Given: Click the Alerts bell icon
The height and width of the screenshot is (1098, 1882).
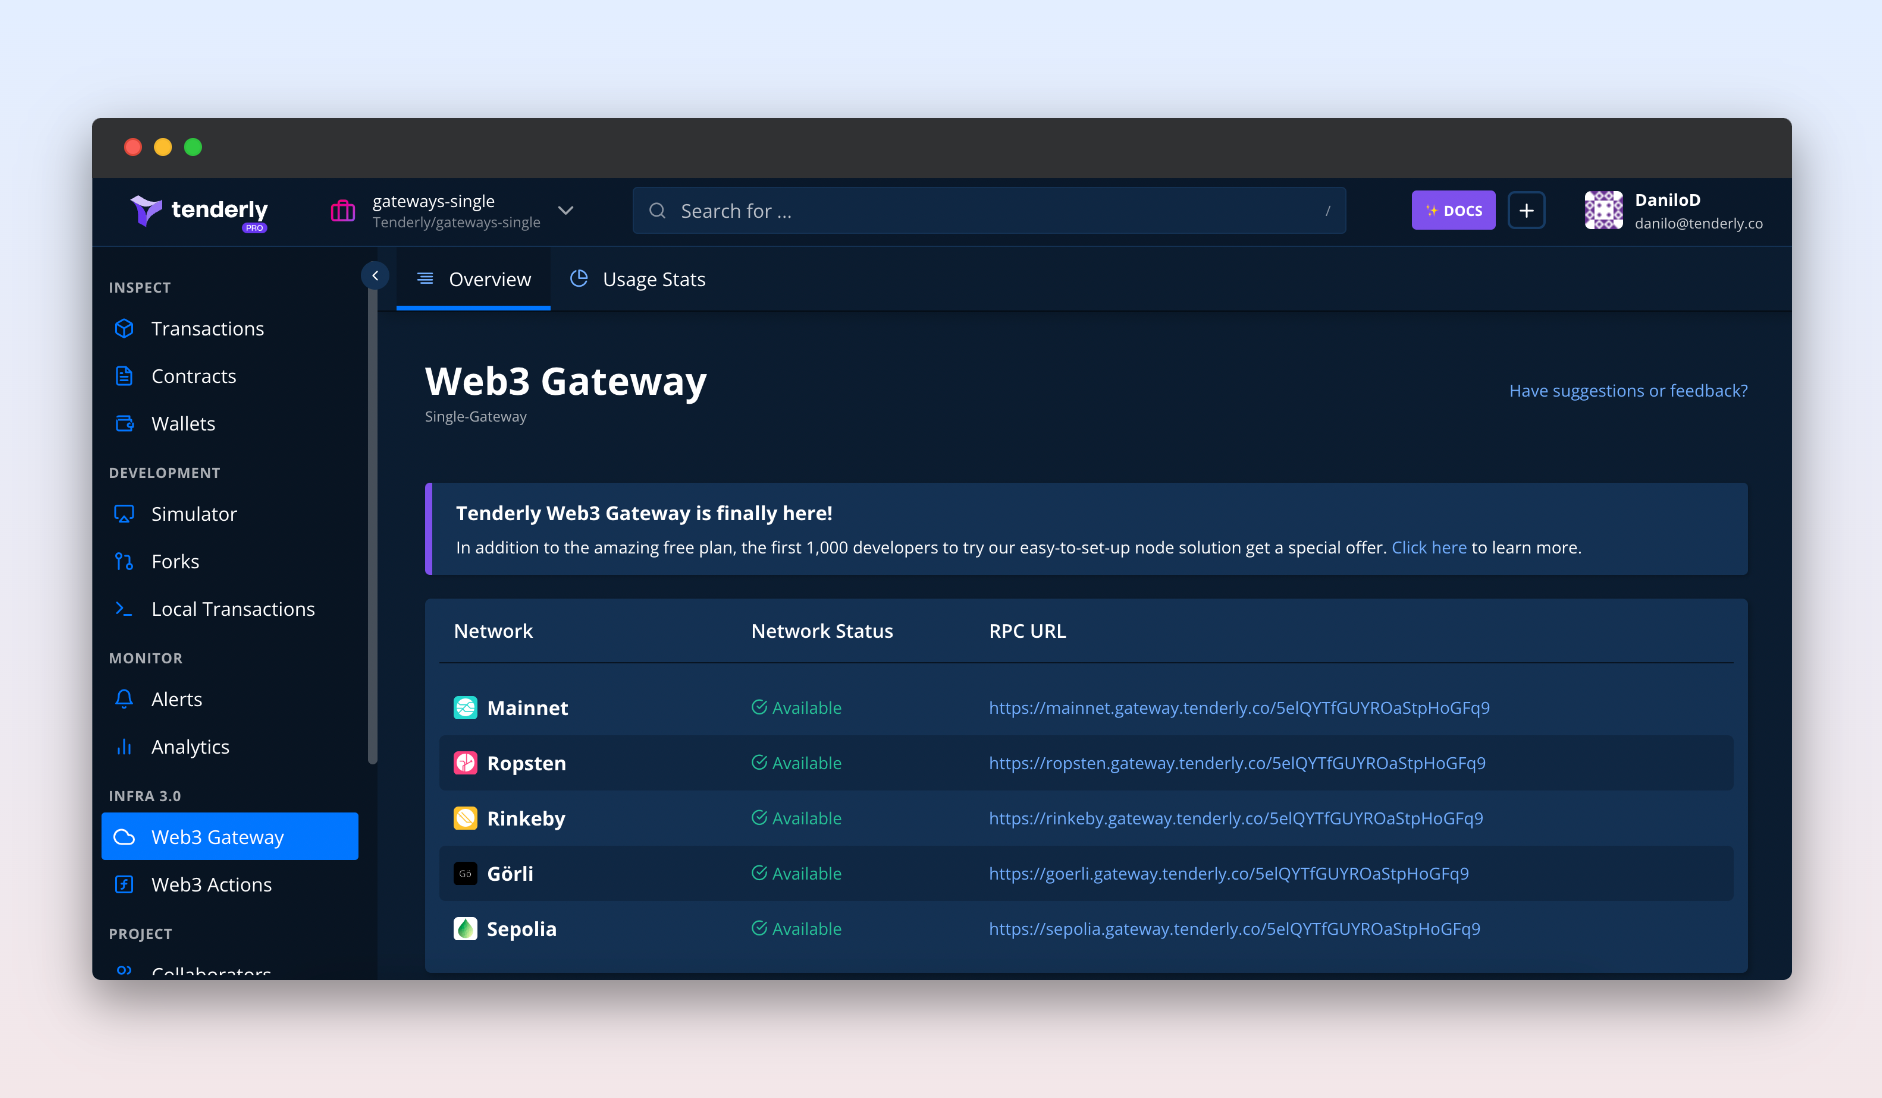Looking at the screenshot, I should point(124,700).
